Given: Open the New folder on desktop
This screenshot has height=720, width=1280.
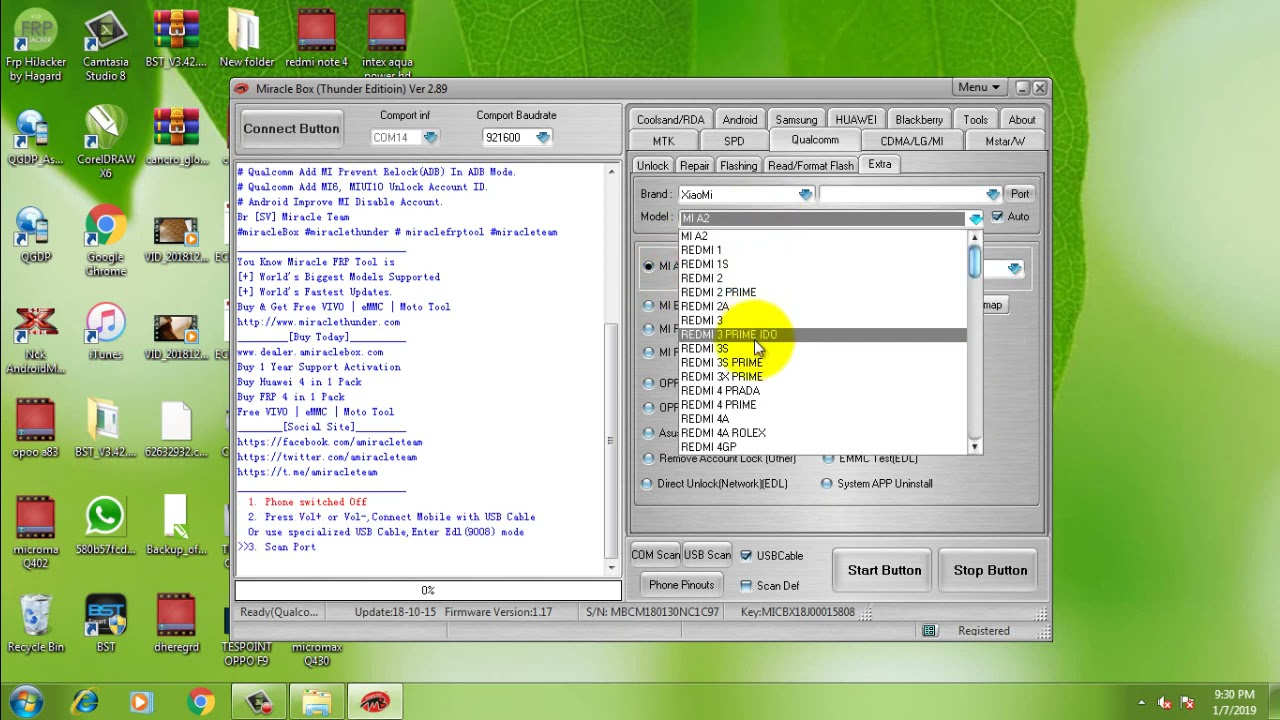Looking at the screenshot, I should (246, 40).
